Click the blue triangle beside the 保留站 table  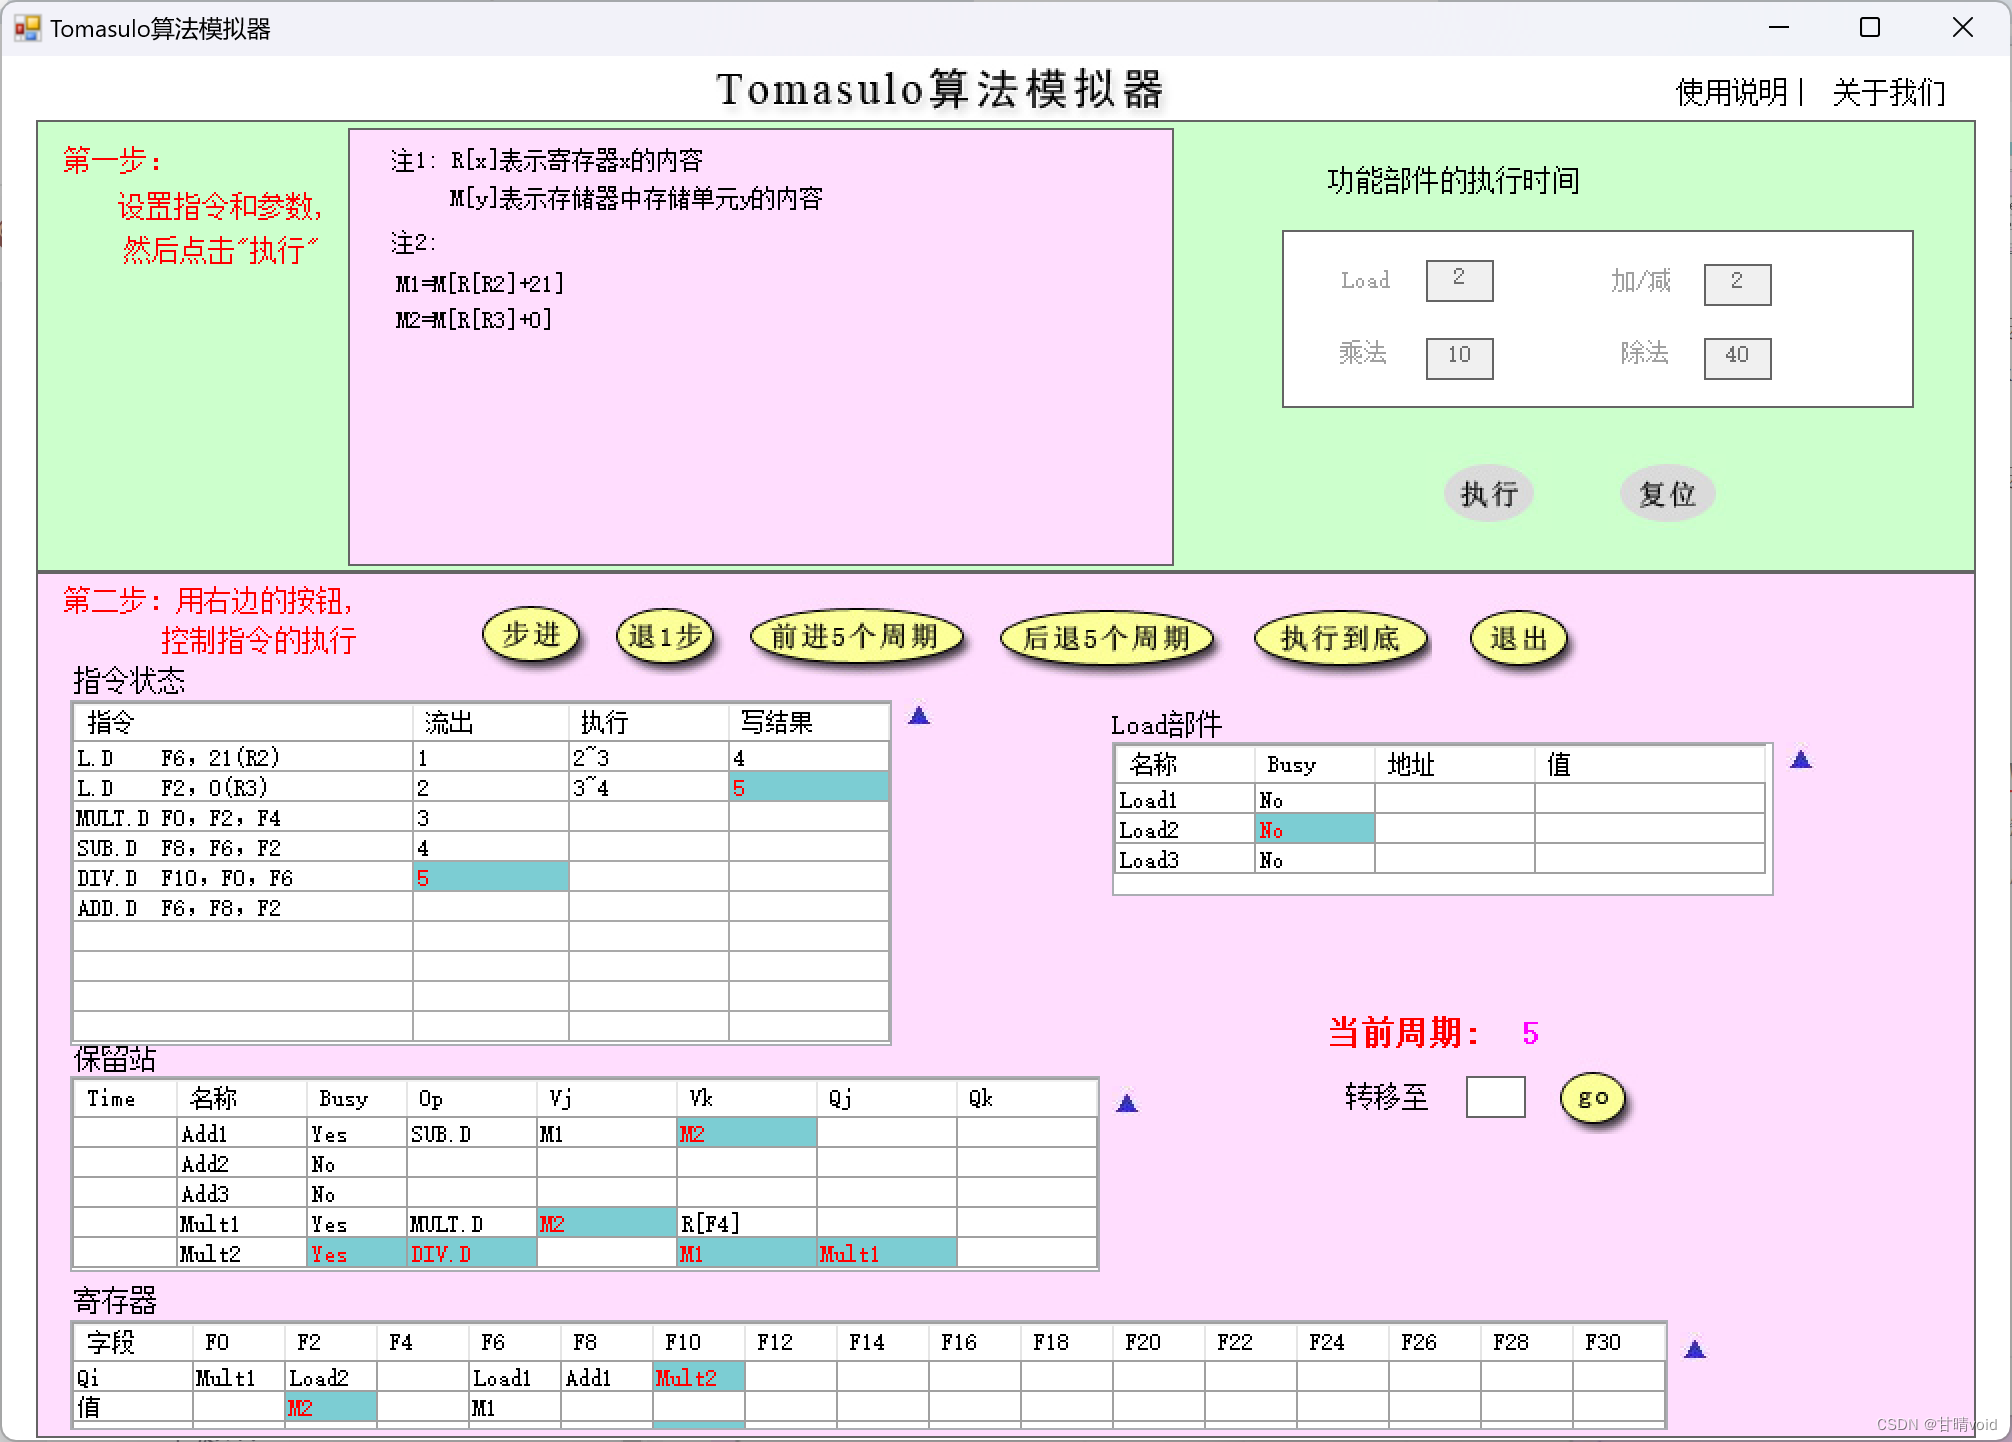pos(1127,1103)
